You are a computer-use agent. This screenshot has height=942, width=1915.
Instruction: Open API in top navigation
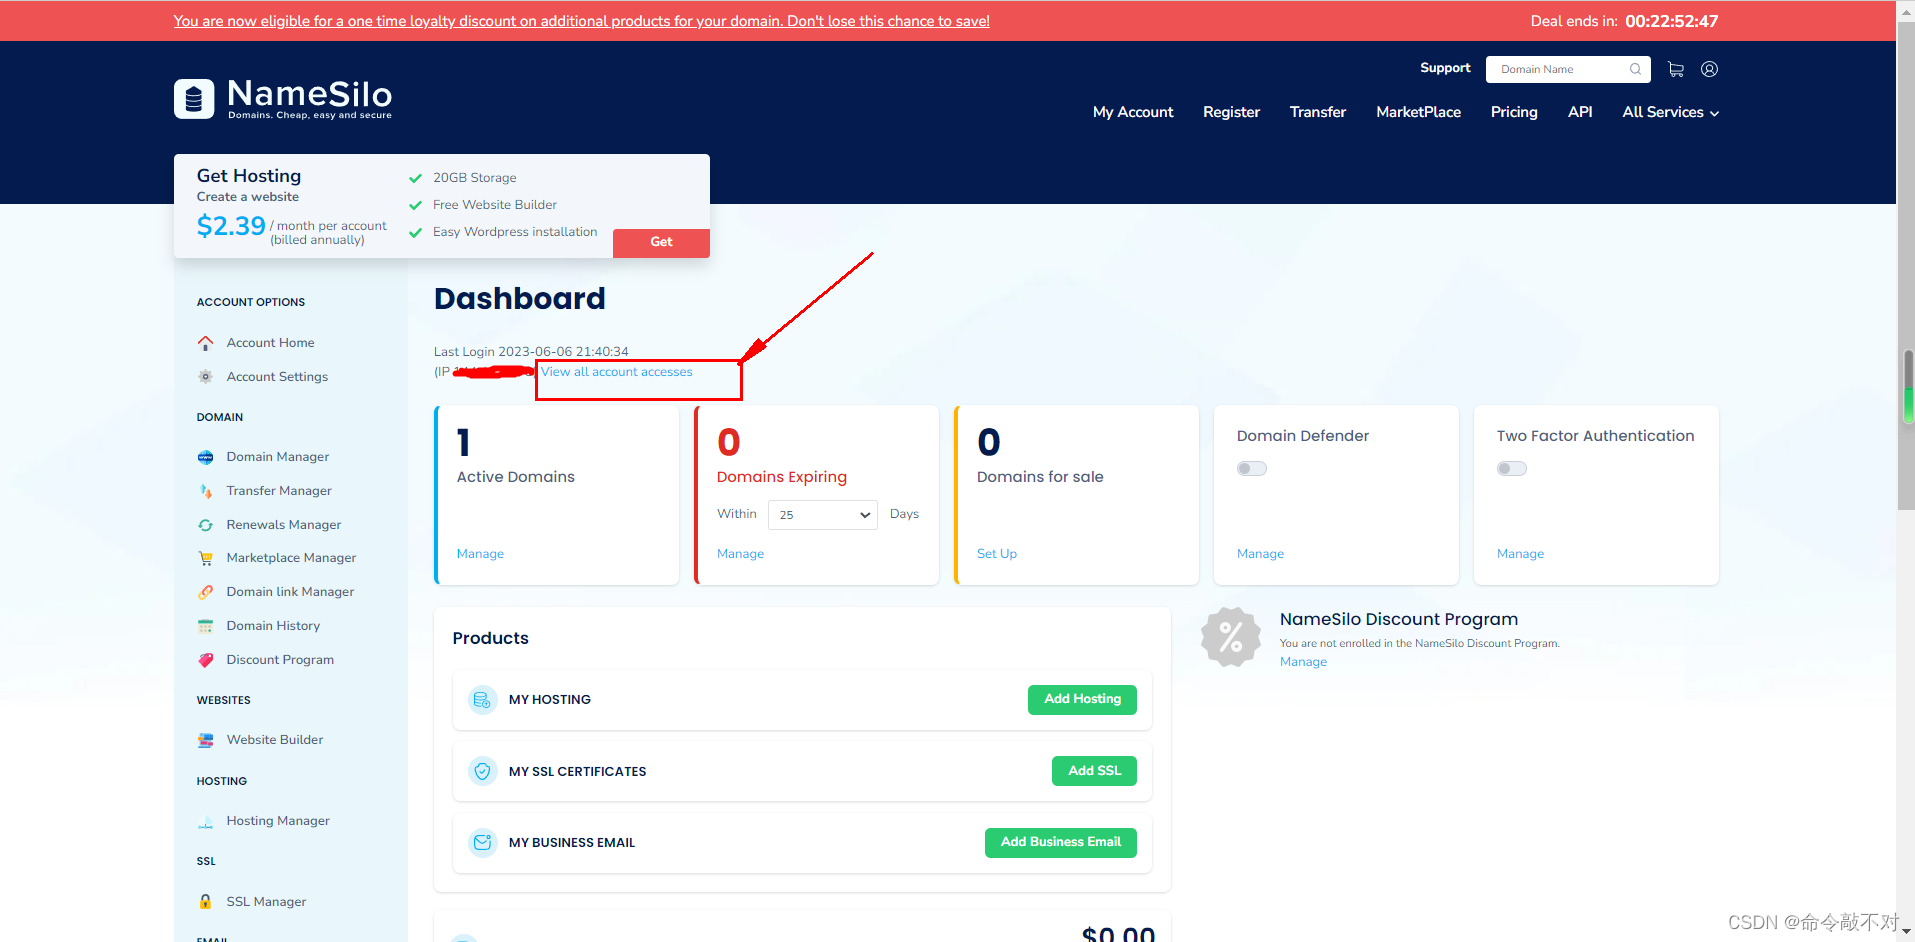pos(1580,112)
